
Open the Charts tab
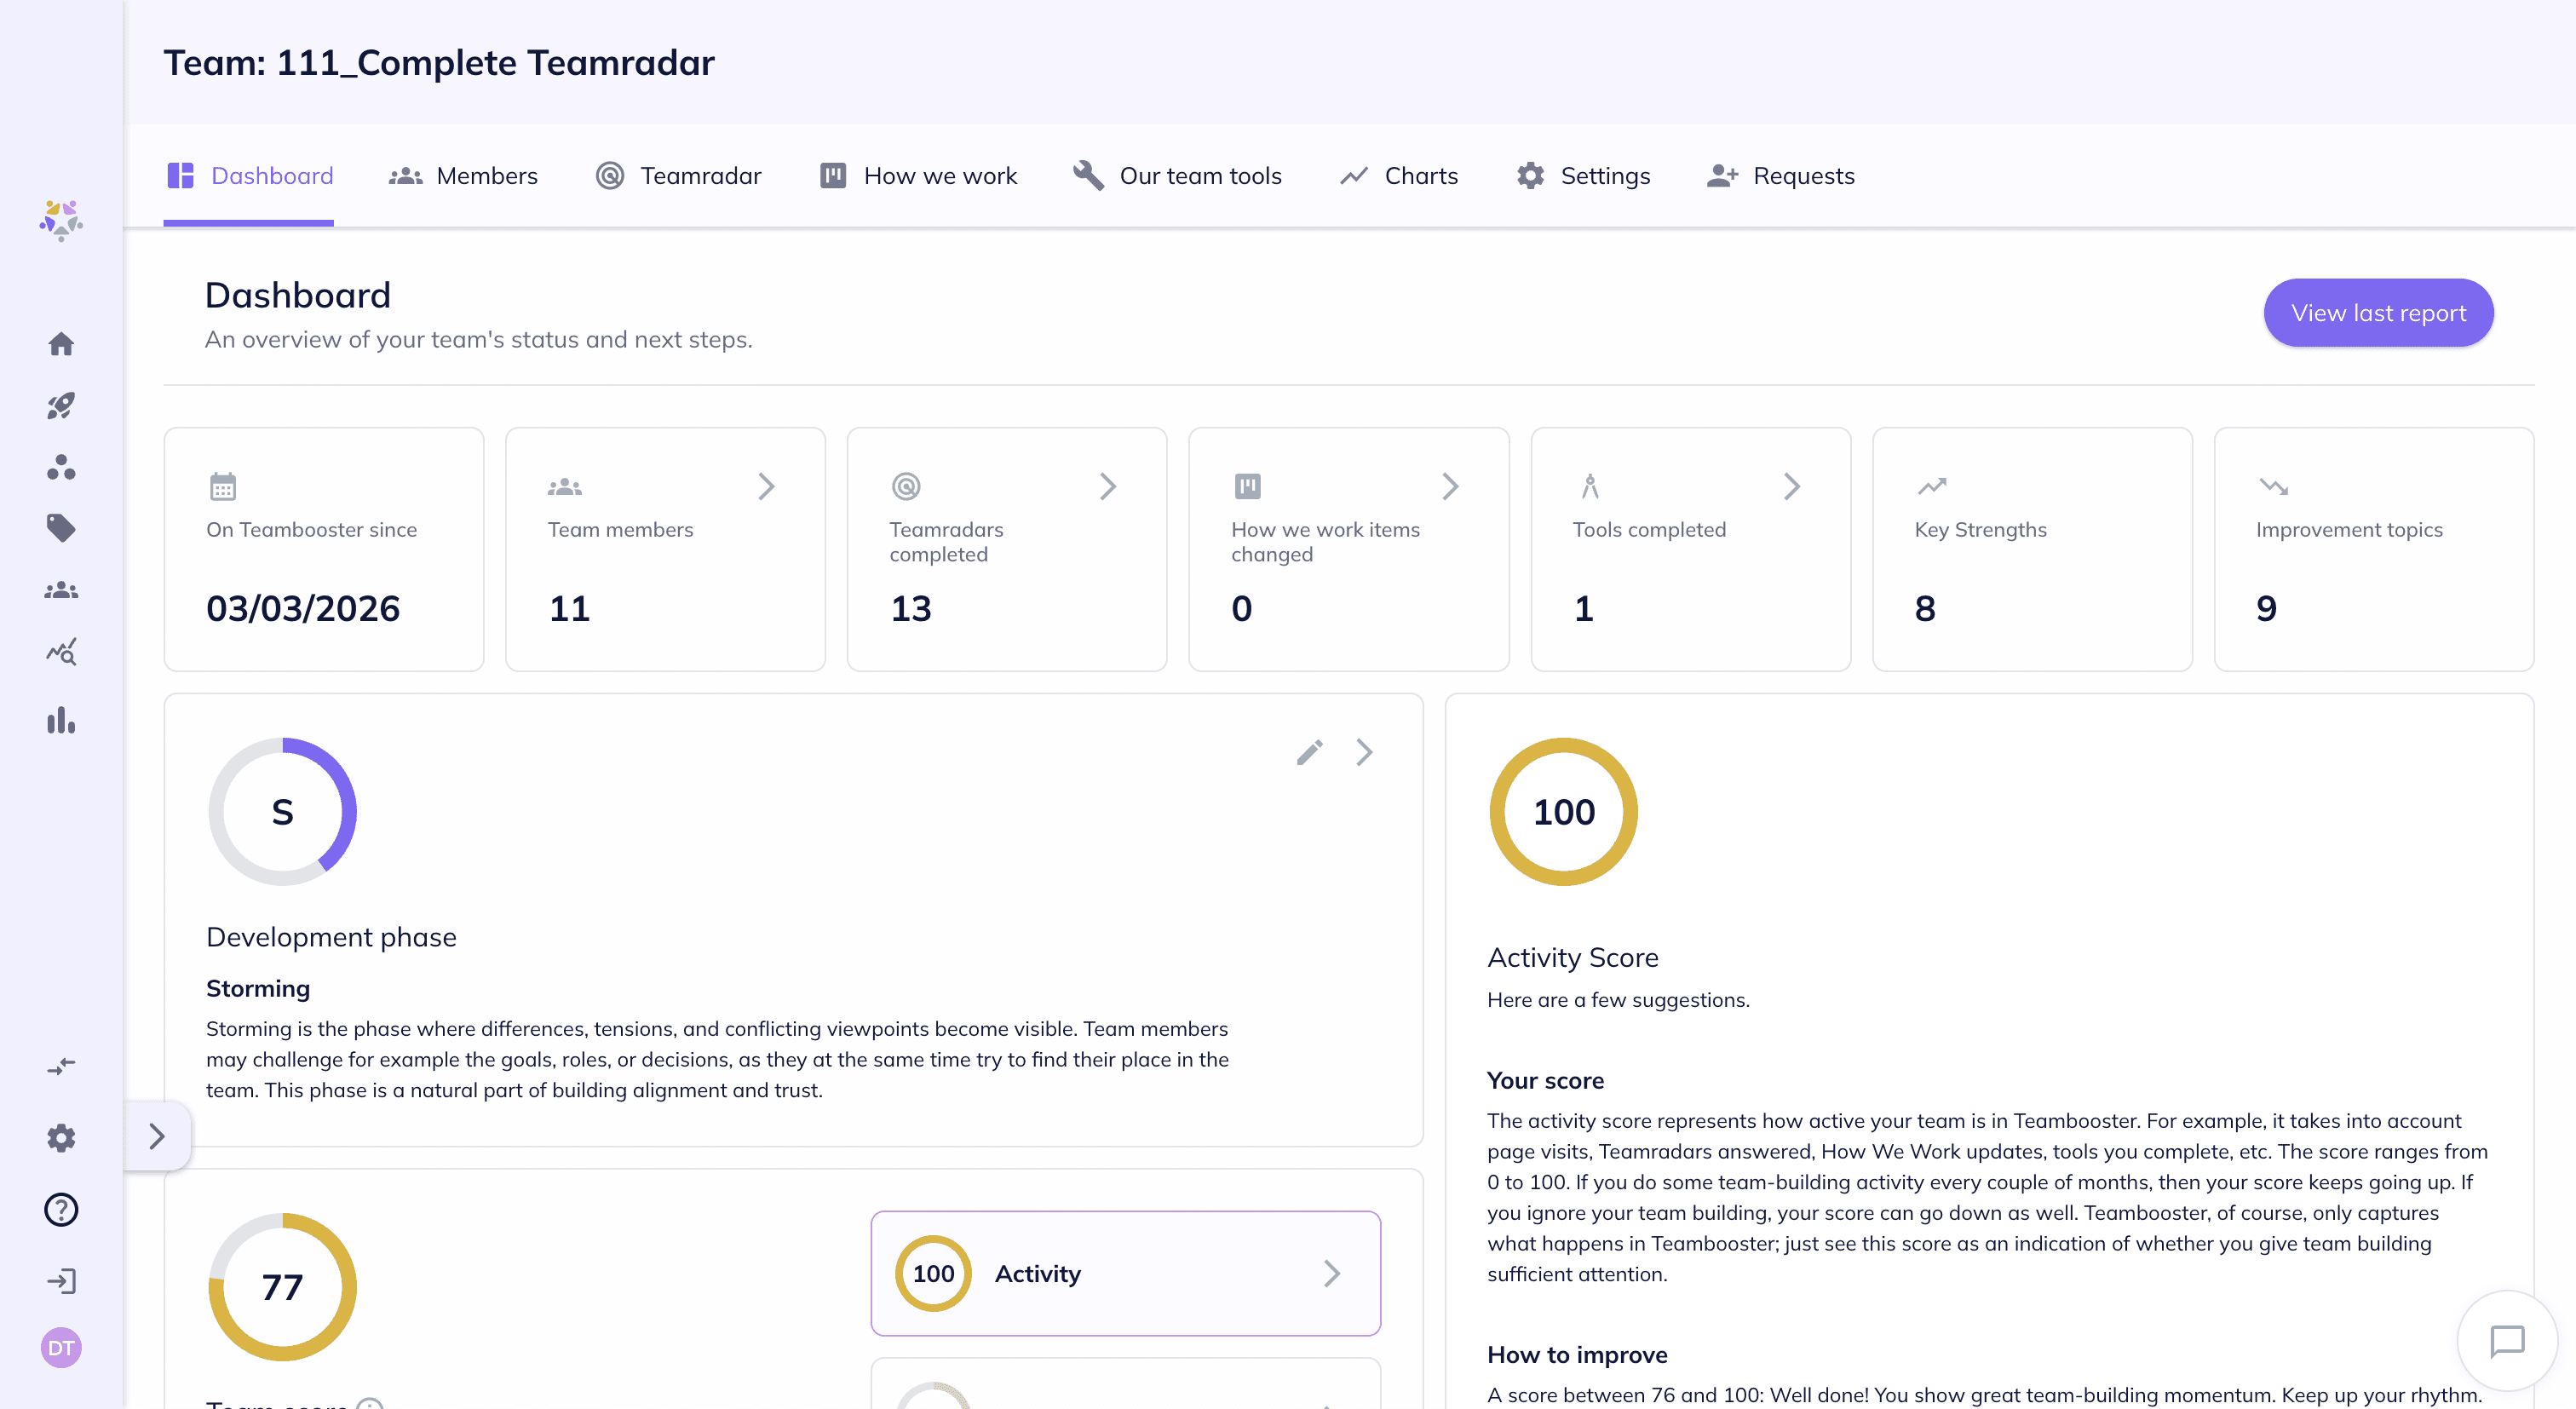(1398, 176)
